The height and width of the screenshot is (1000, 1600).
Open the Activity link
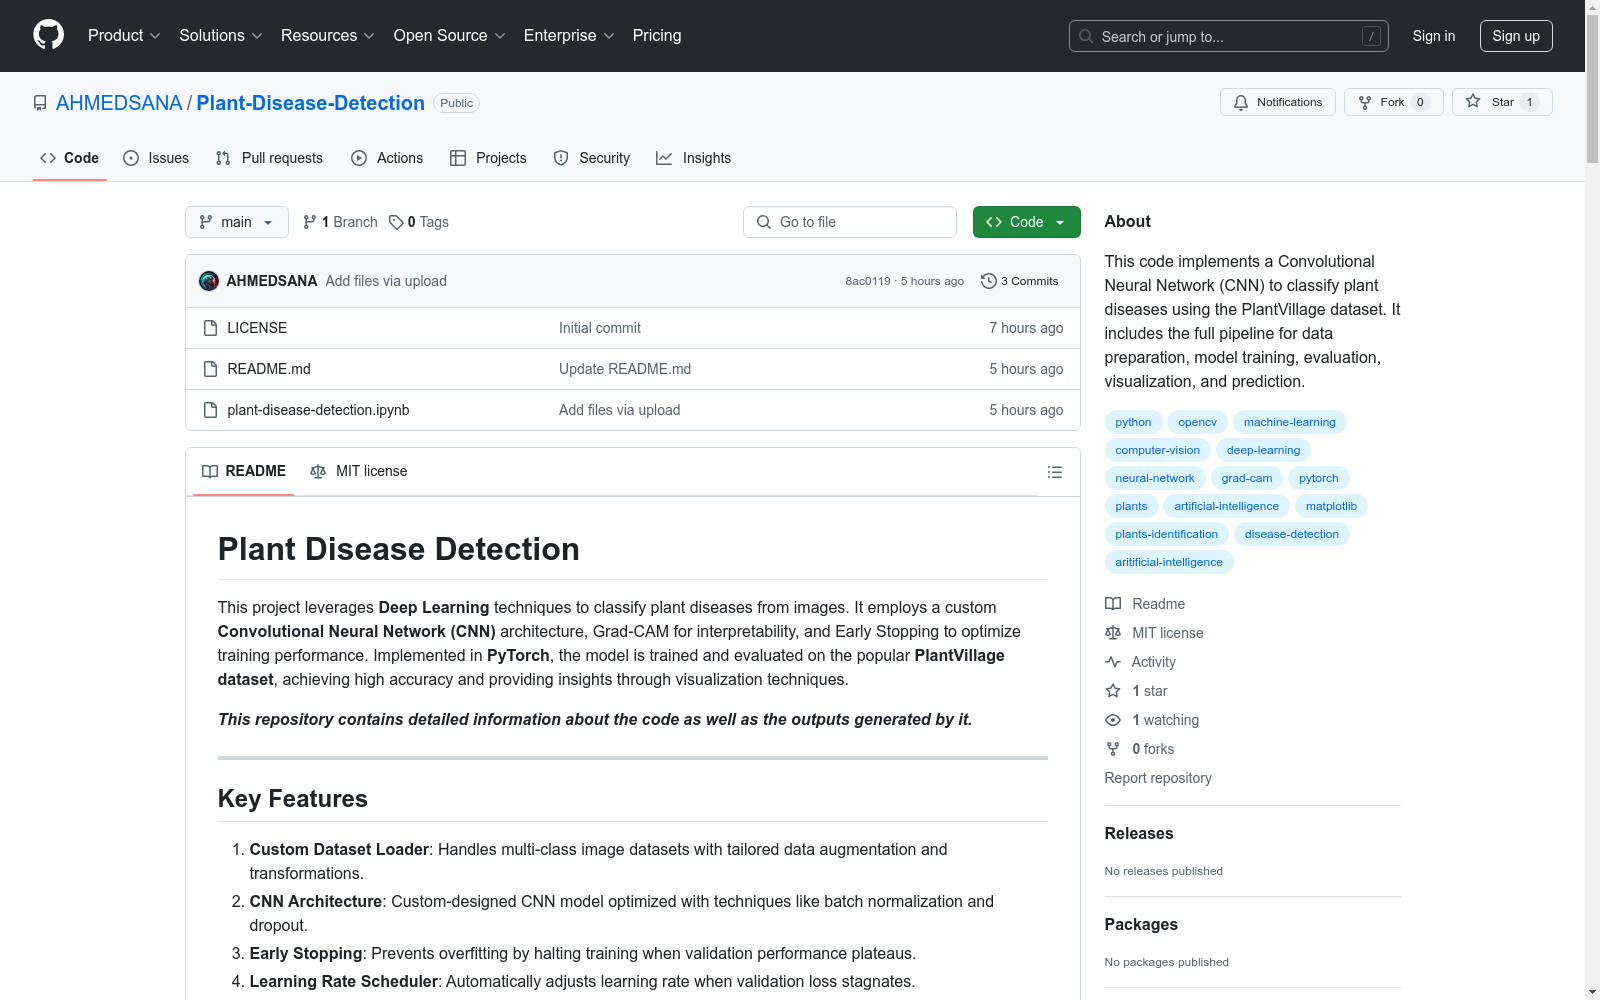point(1141,662)
